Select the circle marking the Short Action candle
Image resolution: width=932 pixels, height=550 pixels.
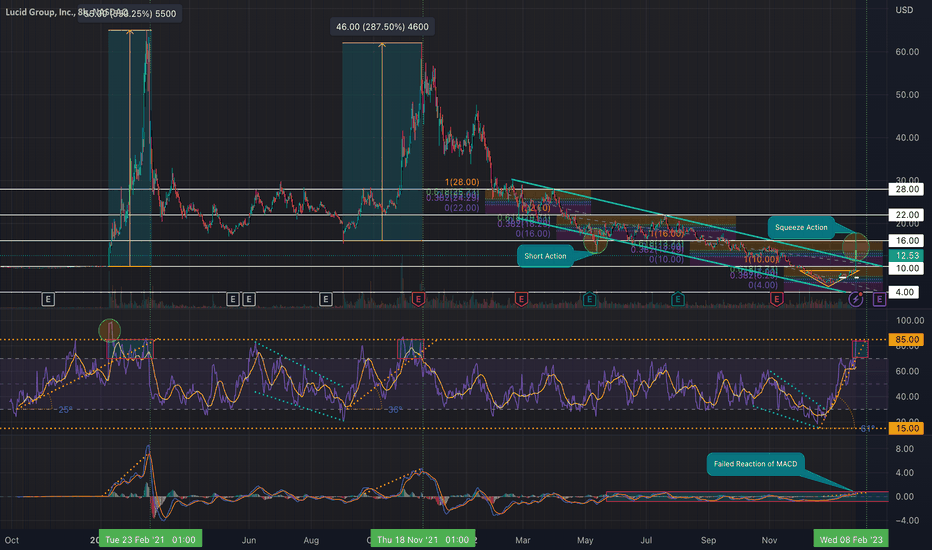tap(595, 242)
